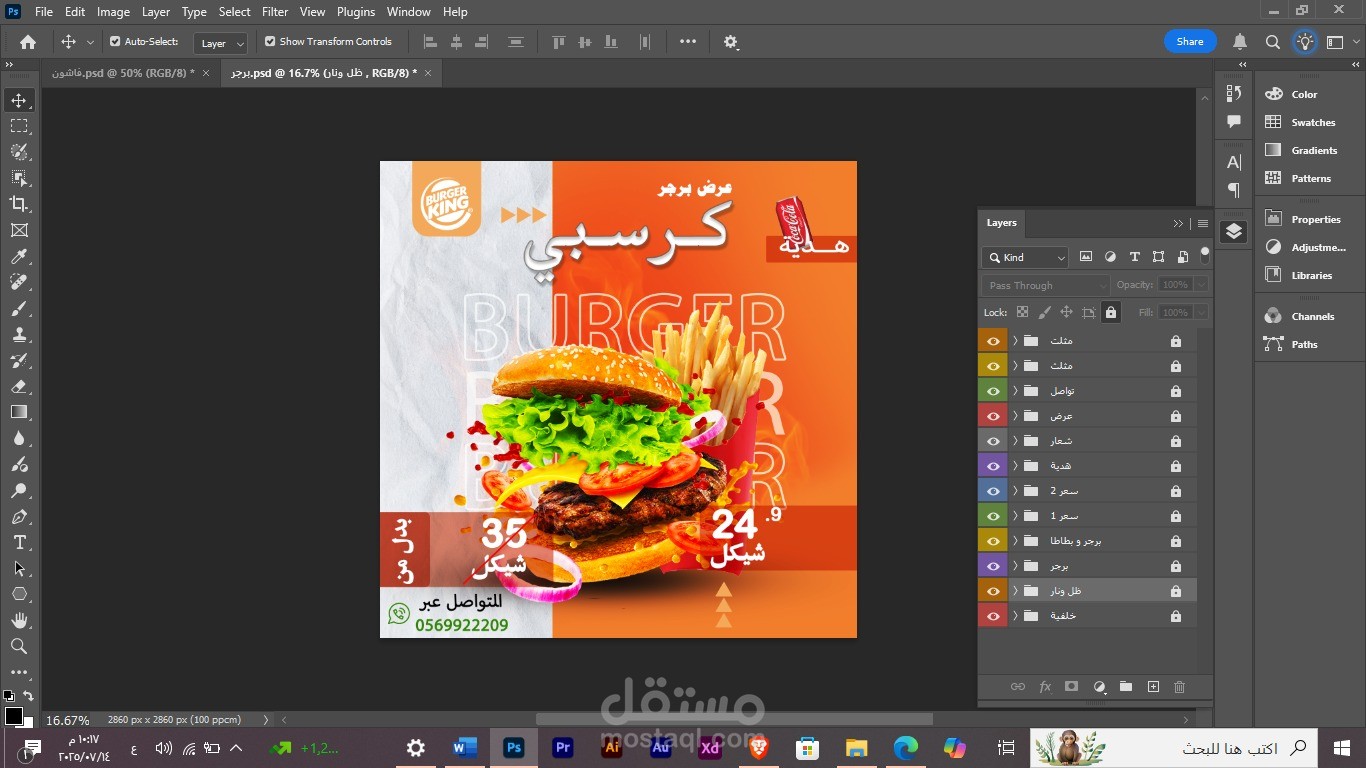Hide the هدية layer group
1366x768 pixels.
(x=993, y=466)
